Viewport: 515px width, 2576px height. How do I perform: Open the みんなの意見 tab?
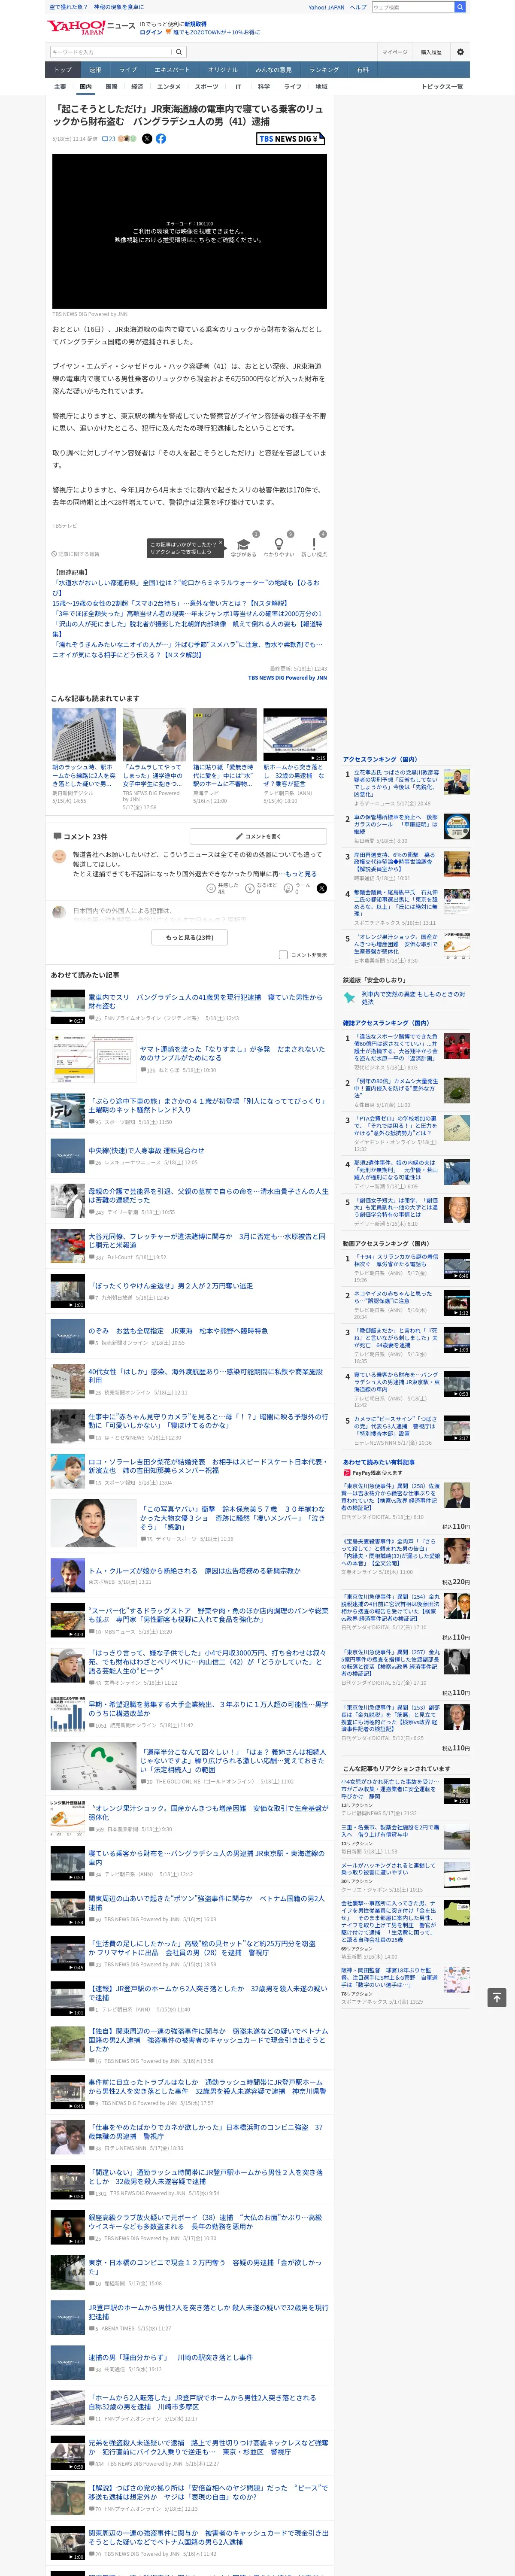[x=274, y=70]
